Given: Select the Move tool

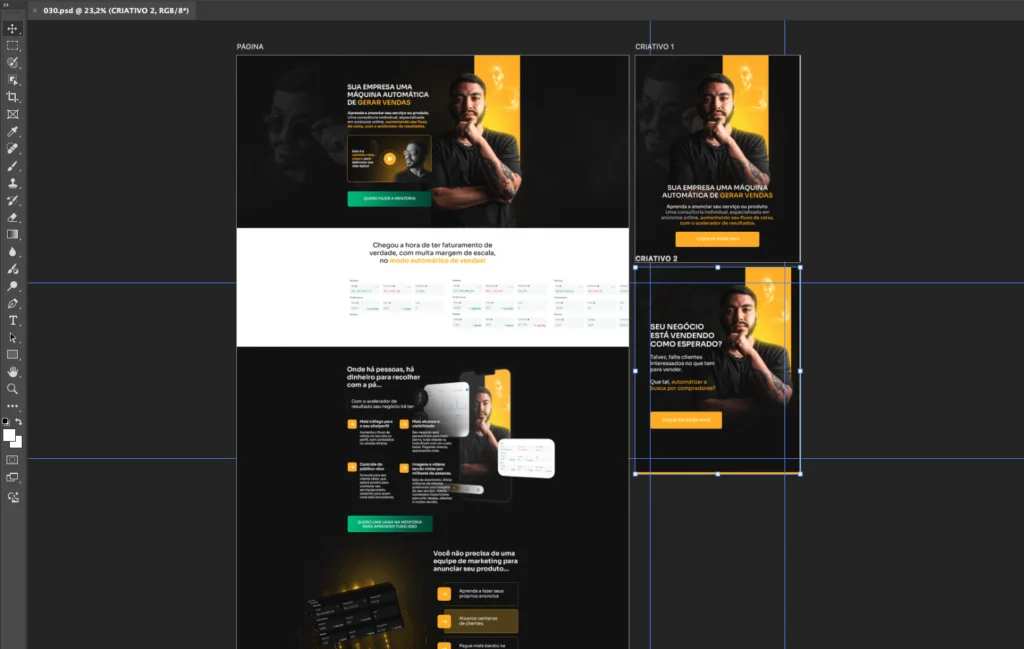Looking at the screenshot, I should [13, 28].
